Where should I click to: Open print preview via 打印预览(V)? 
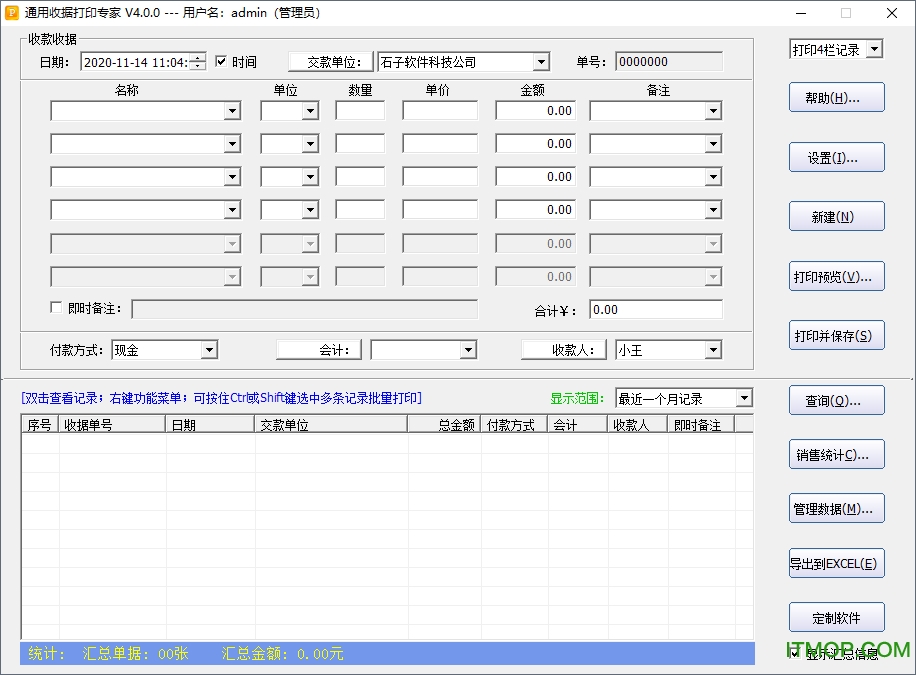pyautogui.click(x=836, y=276)
